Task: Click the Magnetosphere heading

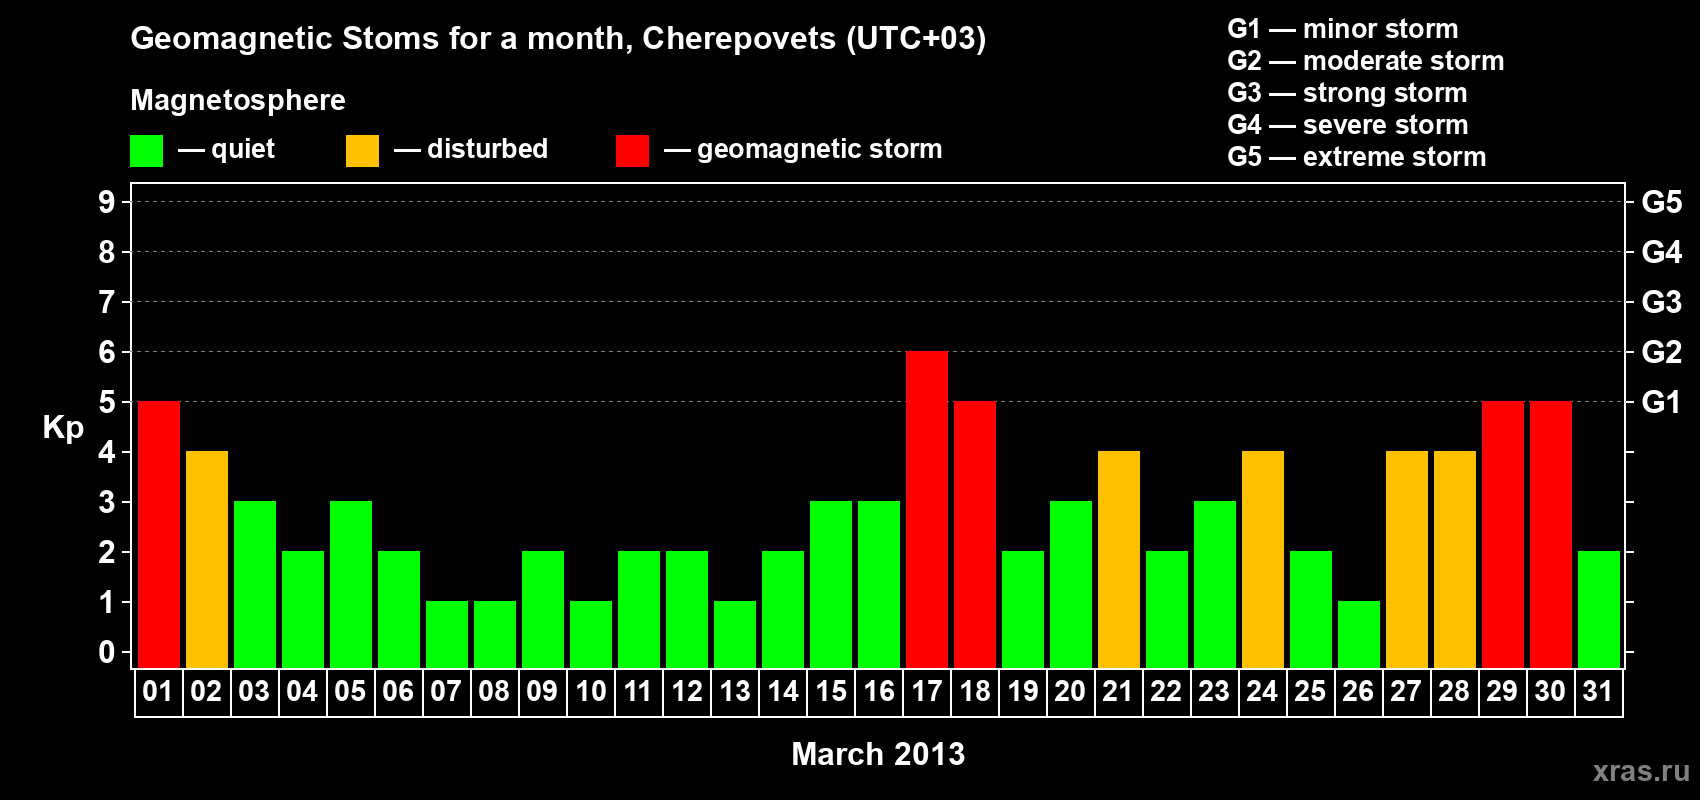Action: tap(238, 100)
